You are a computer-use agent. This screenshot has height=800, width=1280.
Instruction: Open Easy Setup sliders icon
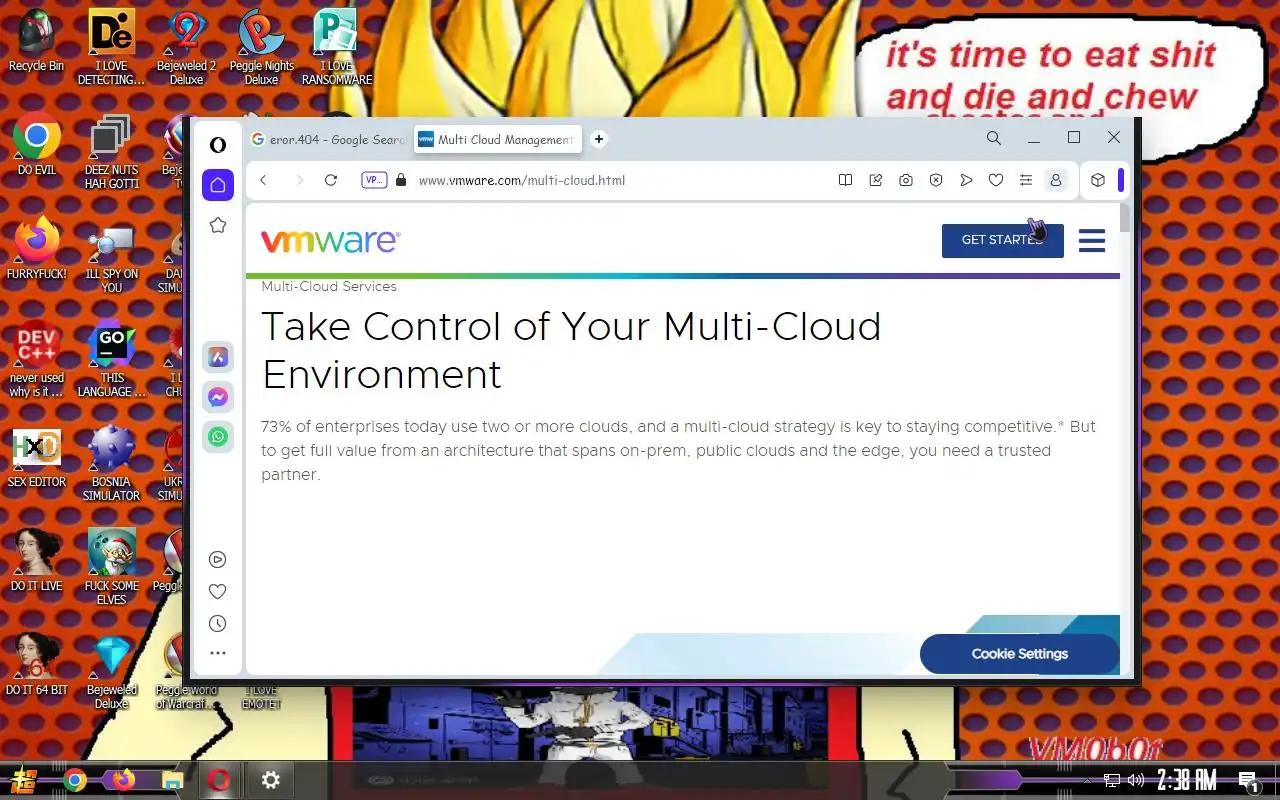(1026, 180)
